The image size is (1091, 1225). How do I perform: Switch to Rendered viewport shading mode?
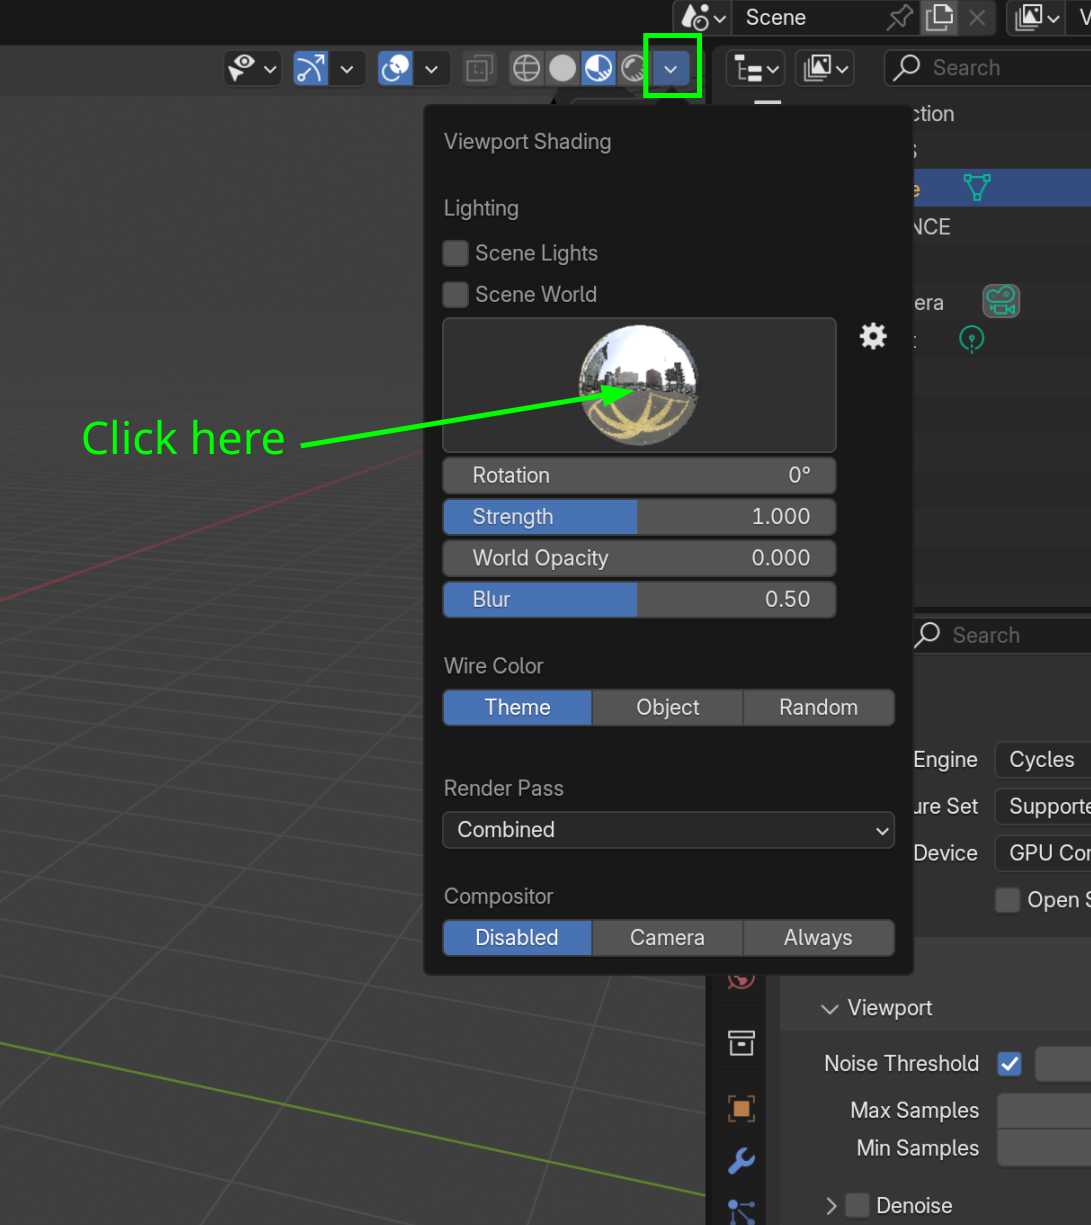click(633, 68)
